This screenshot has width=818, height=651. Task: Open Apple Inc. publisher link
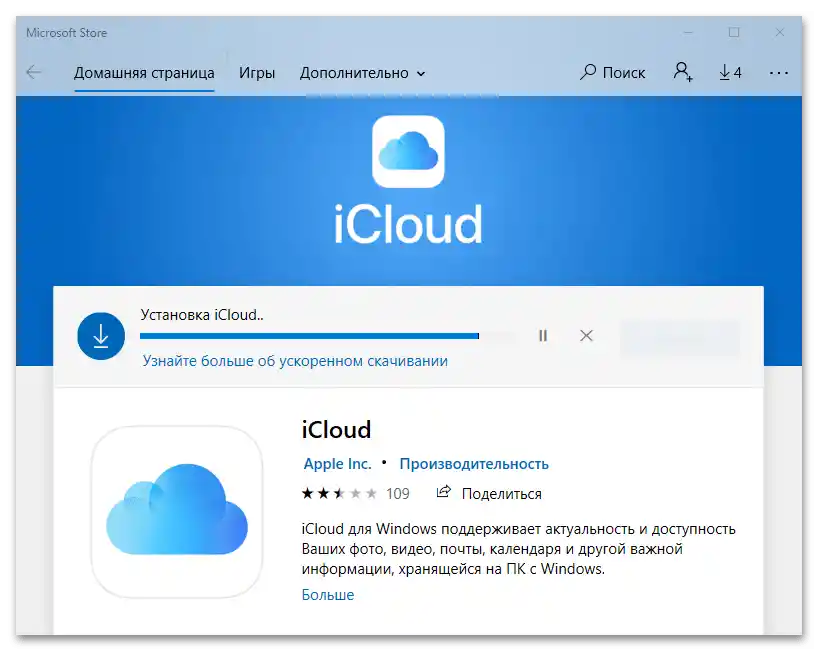coord(338,464)
